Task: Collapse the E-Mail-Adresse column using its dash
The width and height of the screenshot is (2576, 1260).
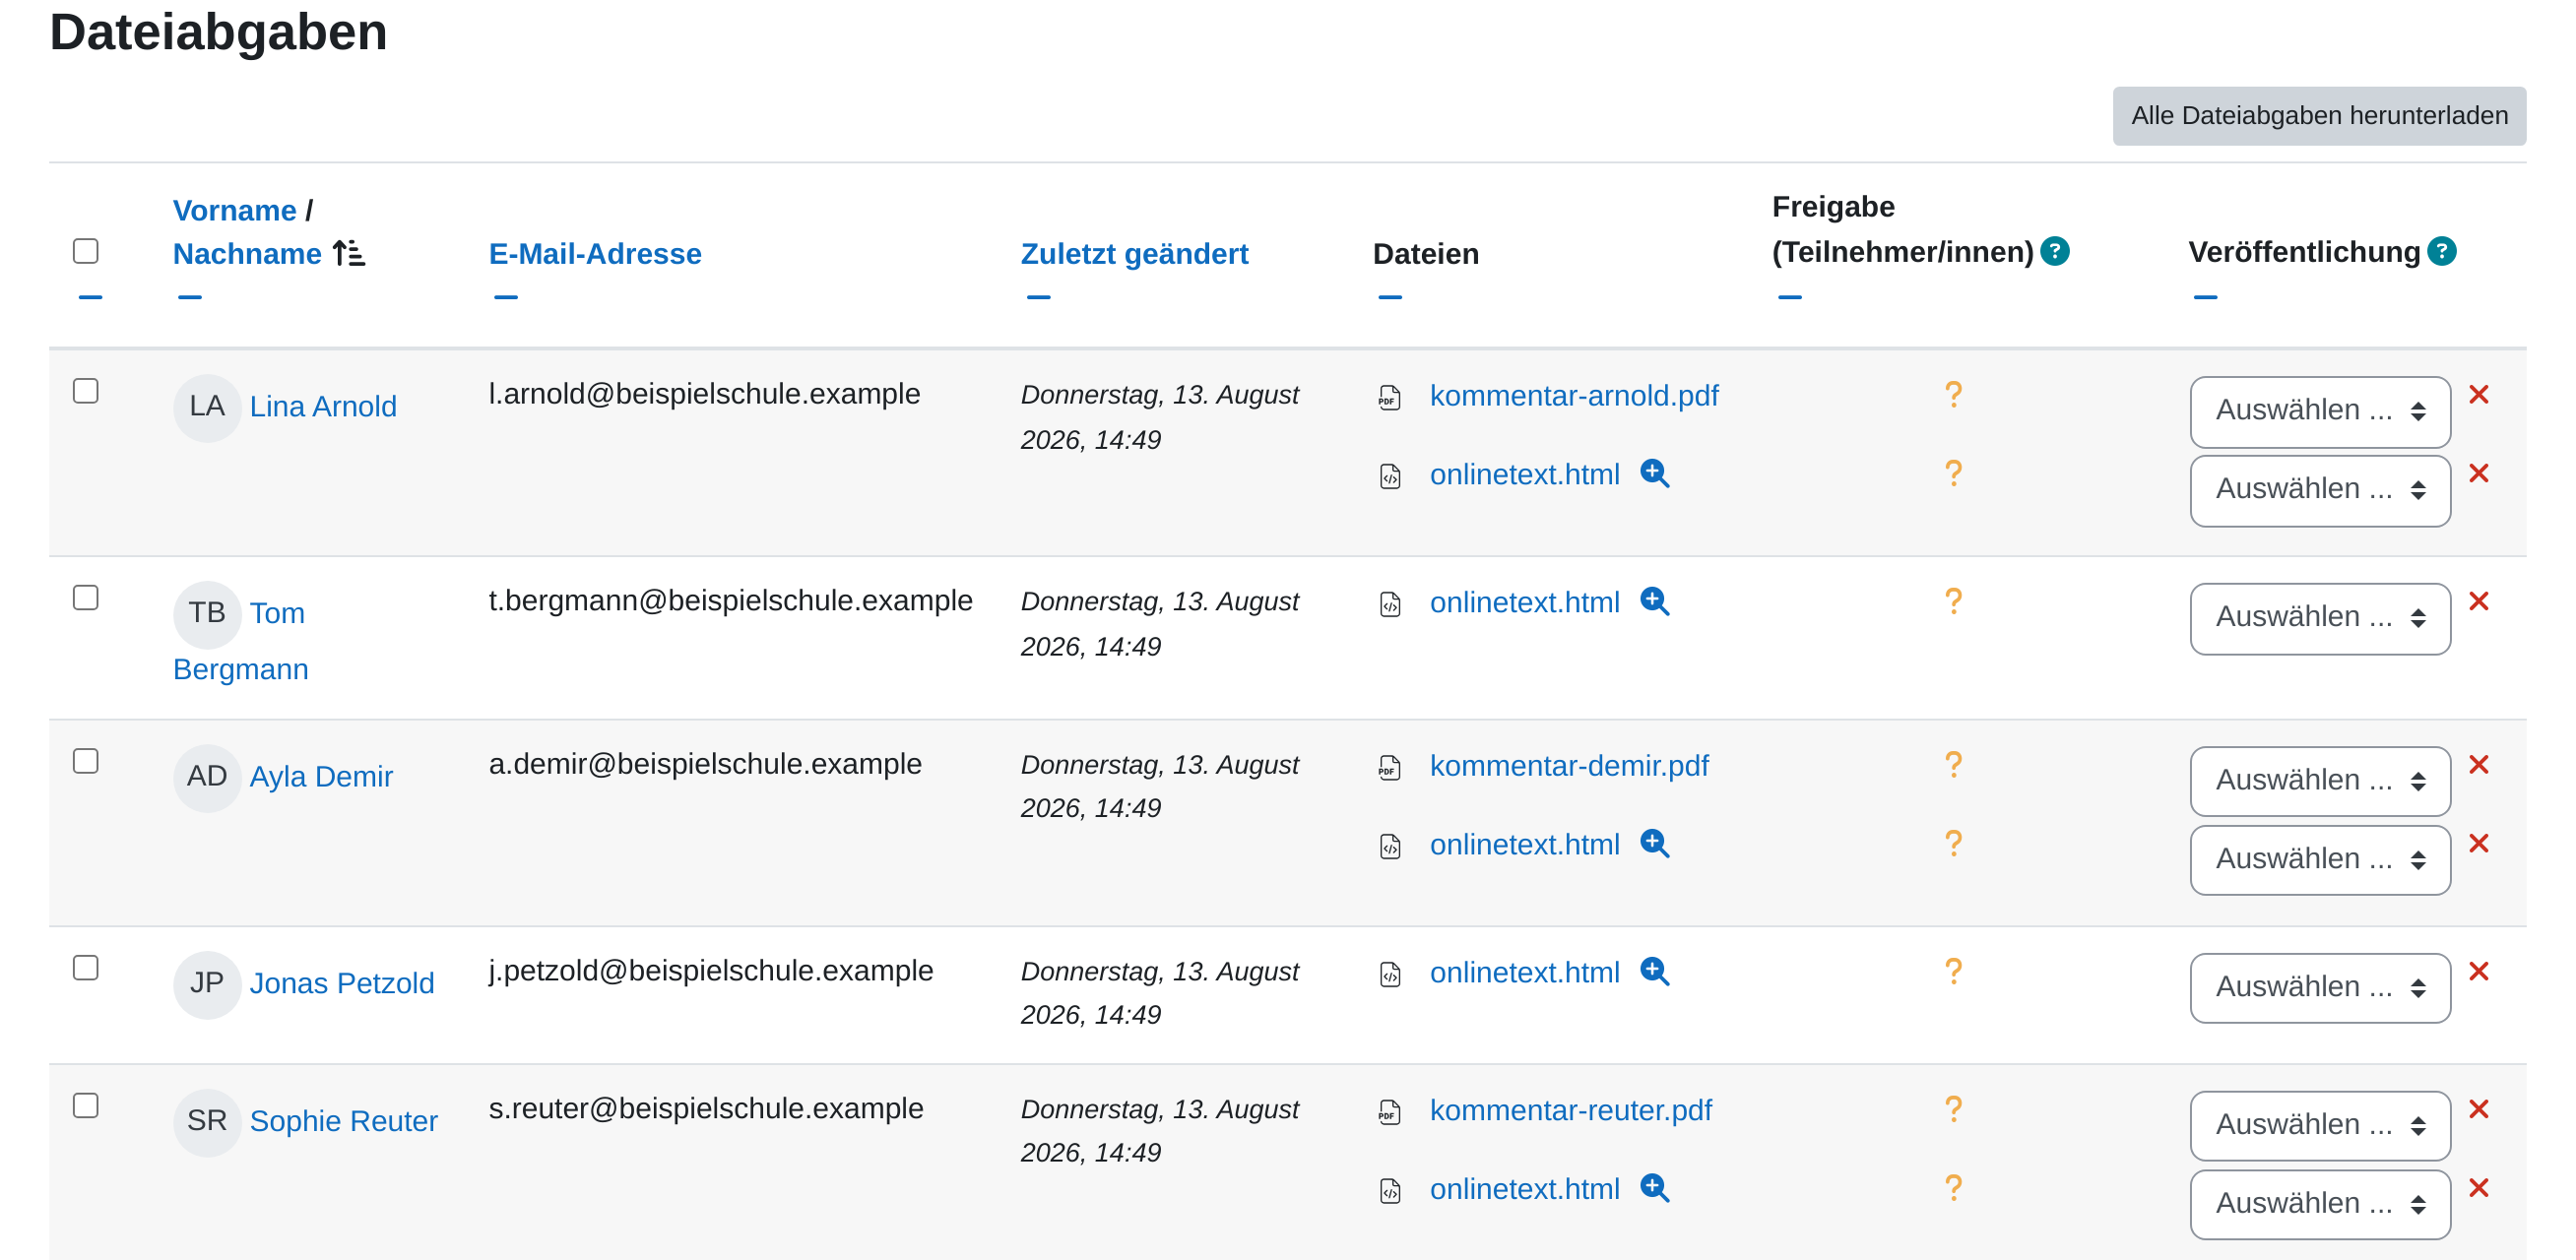Action: [506, 297]
